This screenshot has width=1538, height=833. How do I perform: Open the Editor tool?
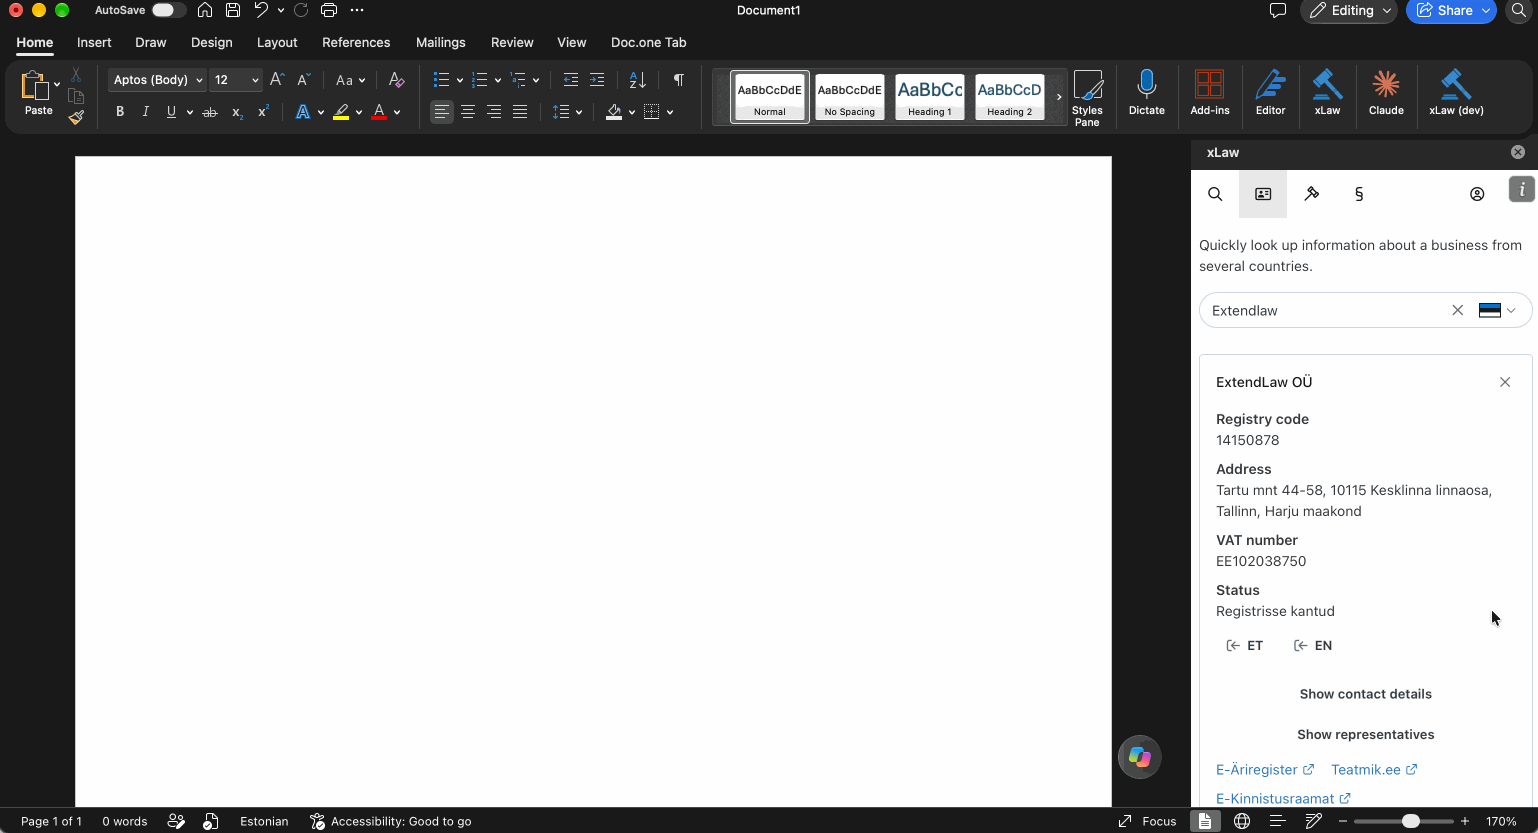(x=1270, y=93)
